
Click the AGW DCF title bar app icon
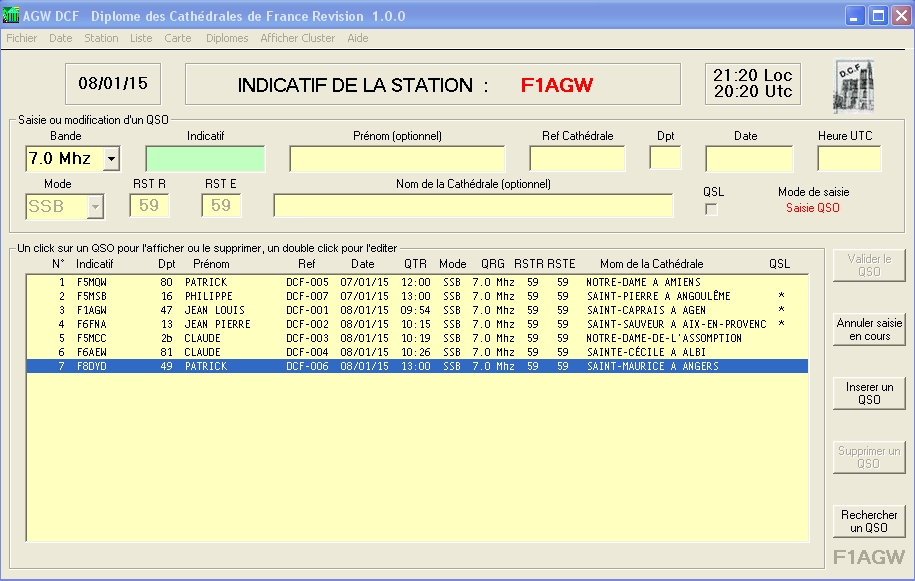pyautogui.click(x=11, y=15)
